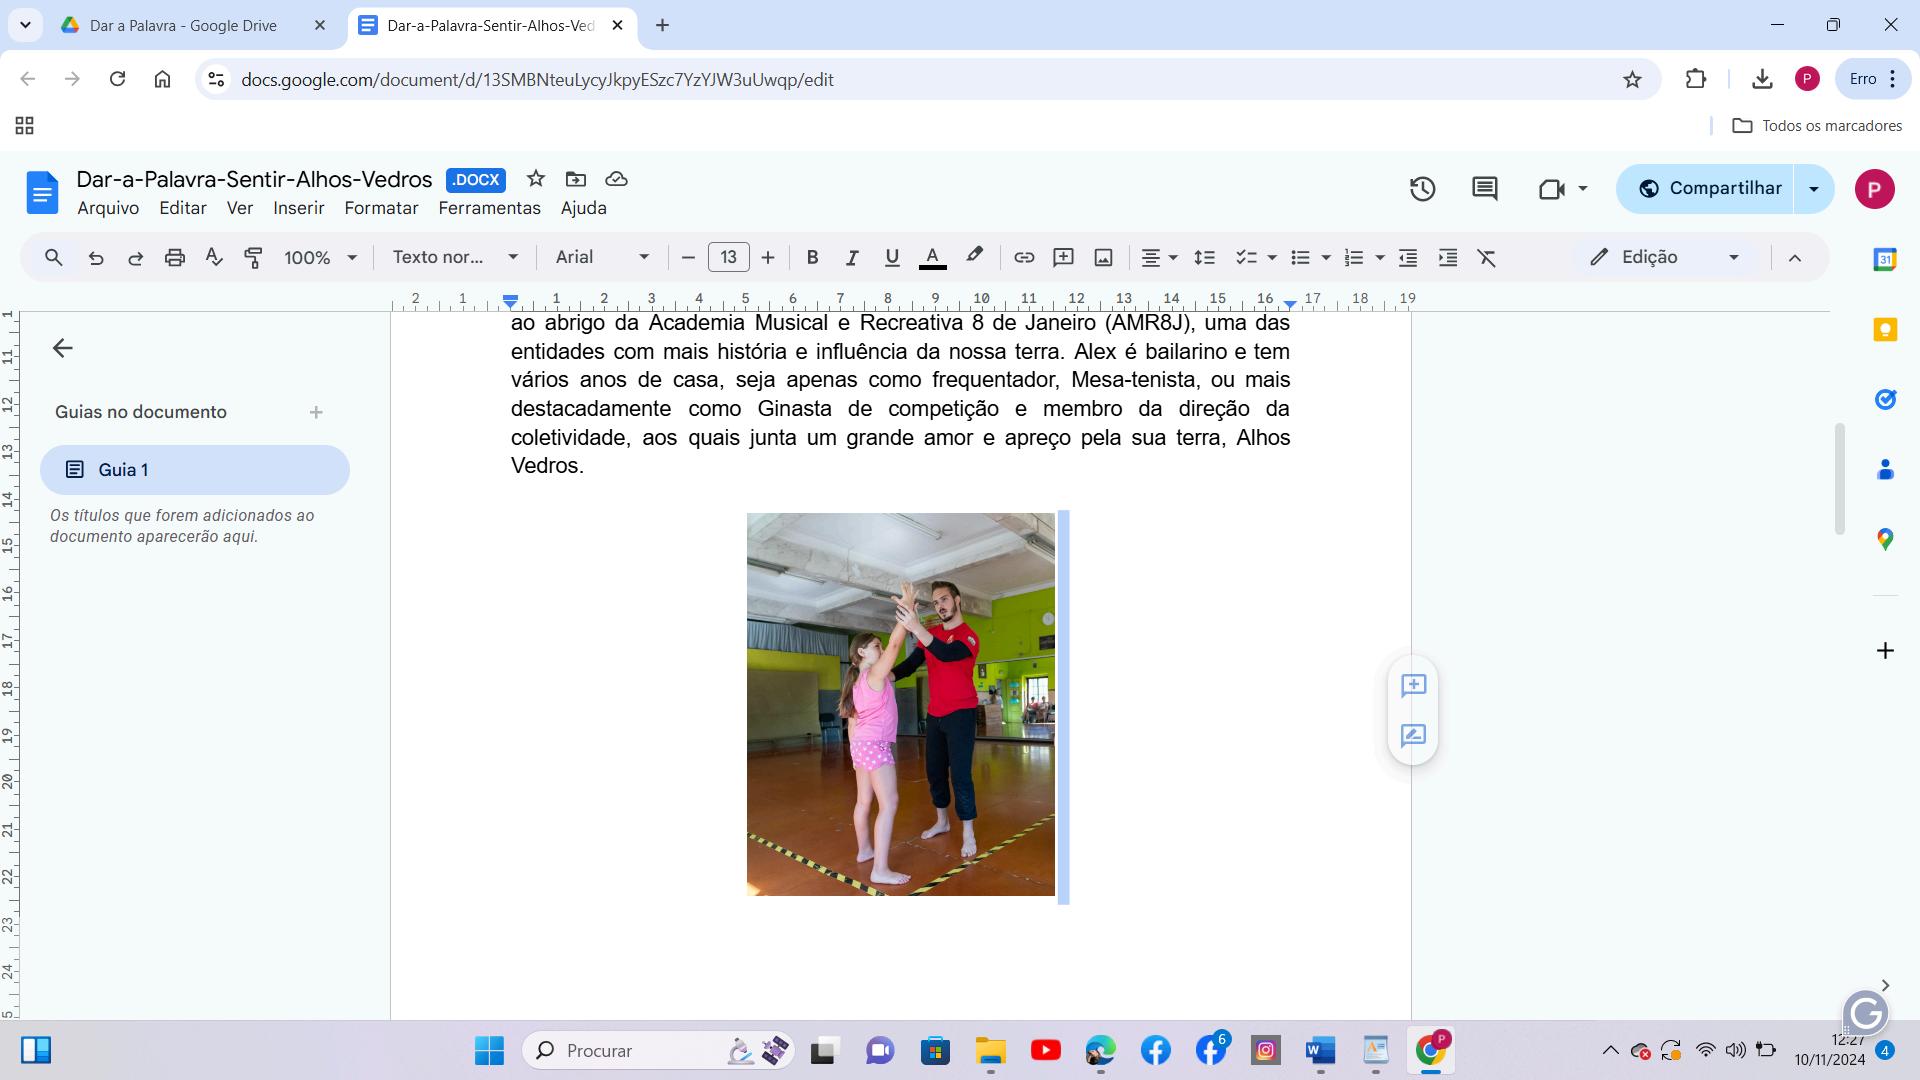Click the Compartilhar button

point(1710,189)
